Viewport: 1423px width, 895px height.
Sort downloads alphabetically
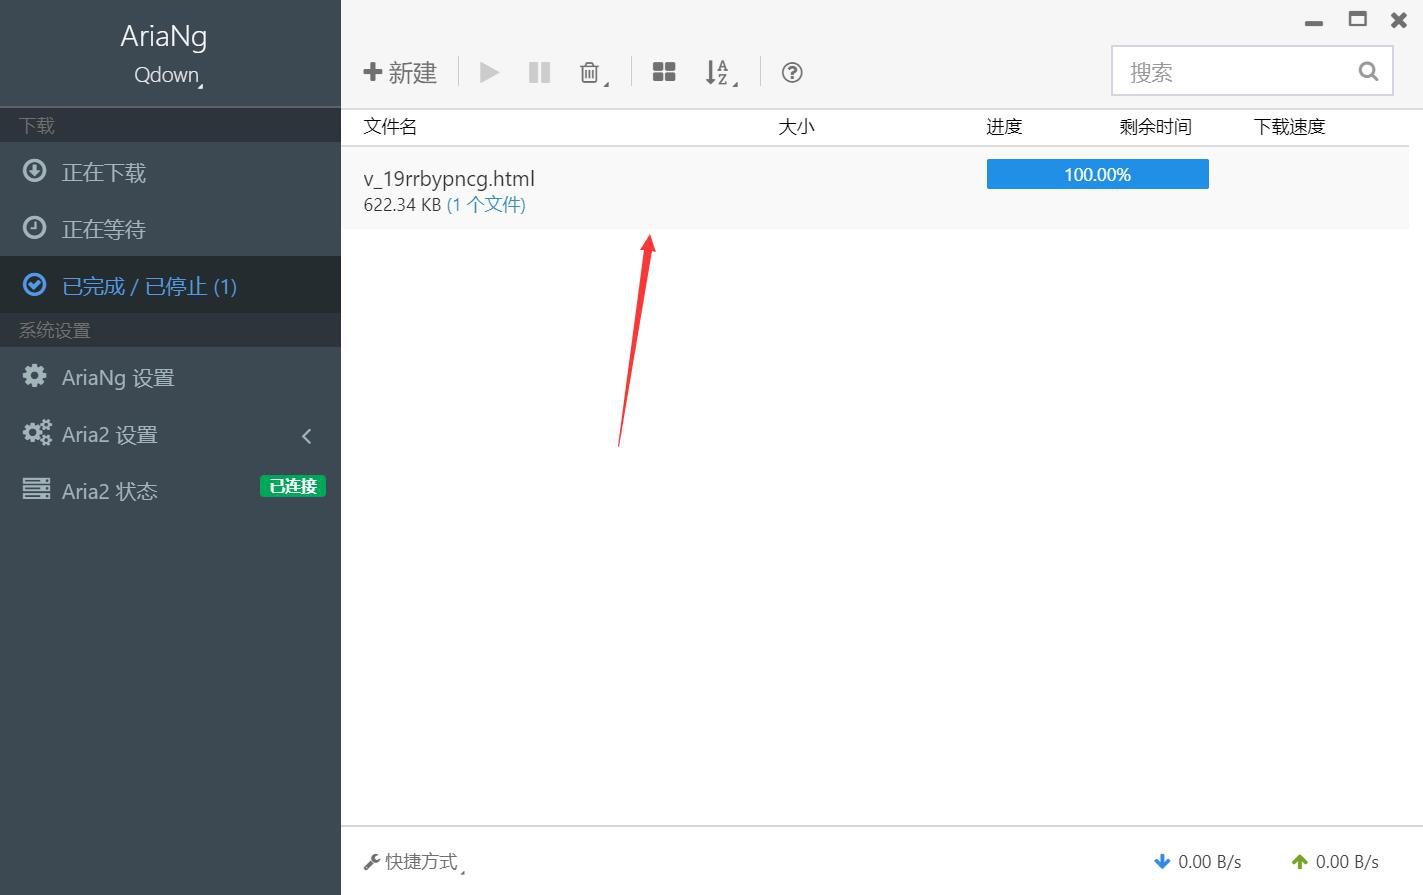[717, 71]
